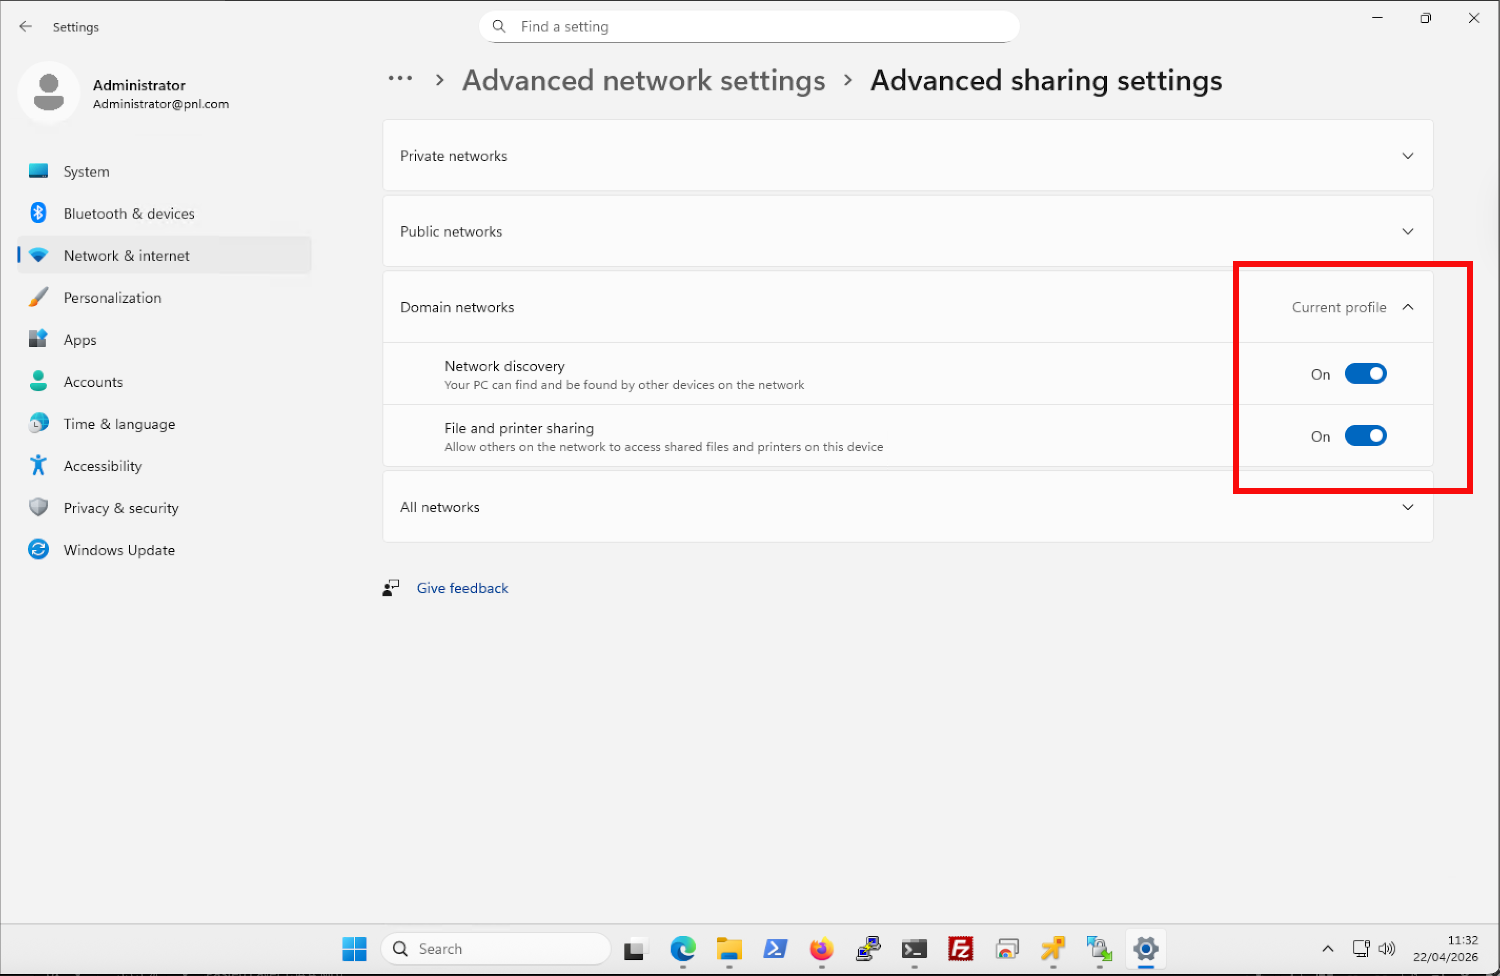Go to Privacy & security settings
The height and width of the screenshot is (976, 1500).
121,508
